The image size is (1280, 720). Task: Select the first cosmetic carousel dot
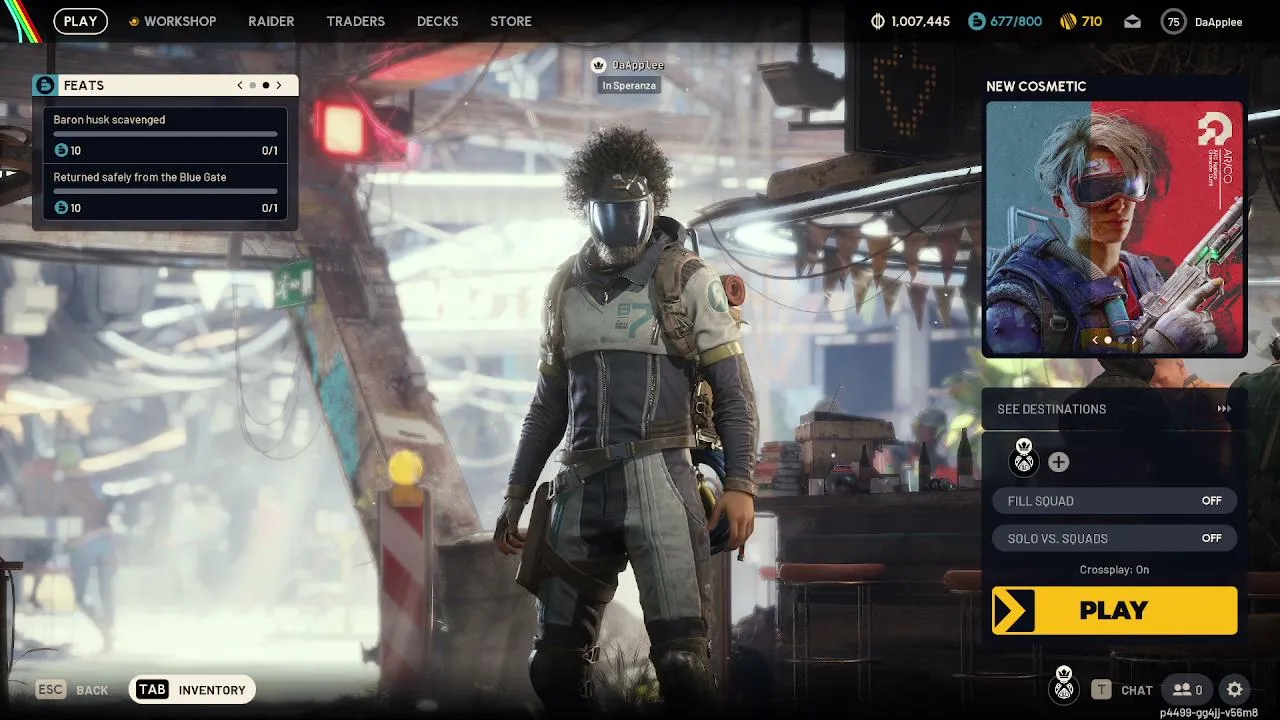point(1107,340)
